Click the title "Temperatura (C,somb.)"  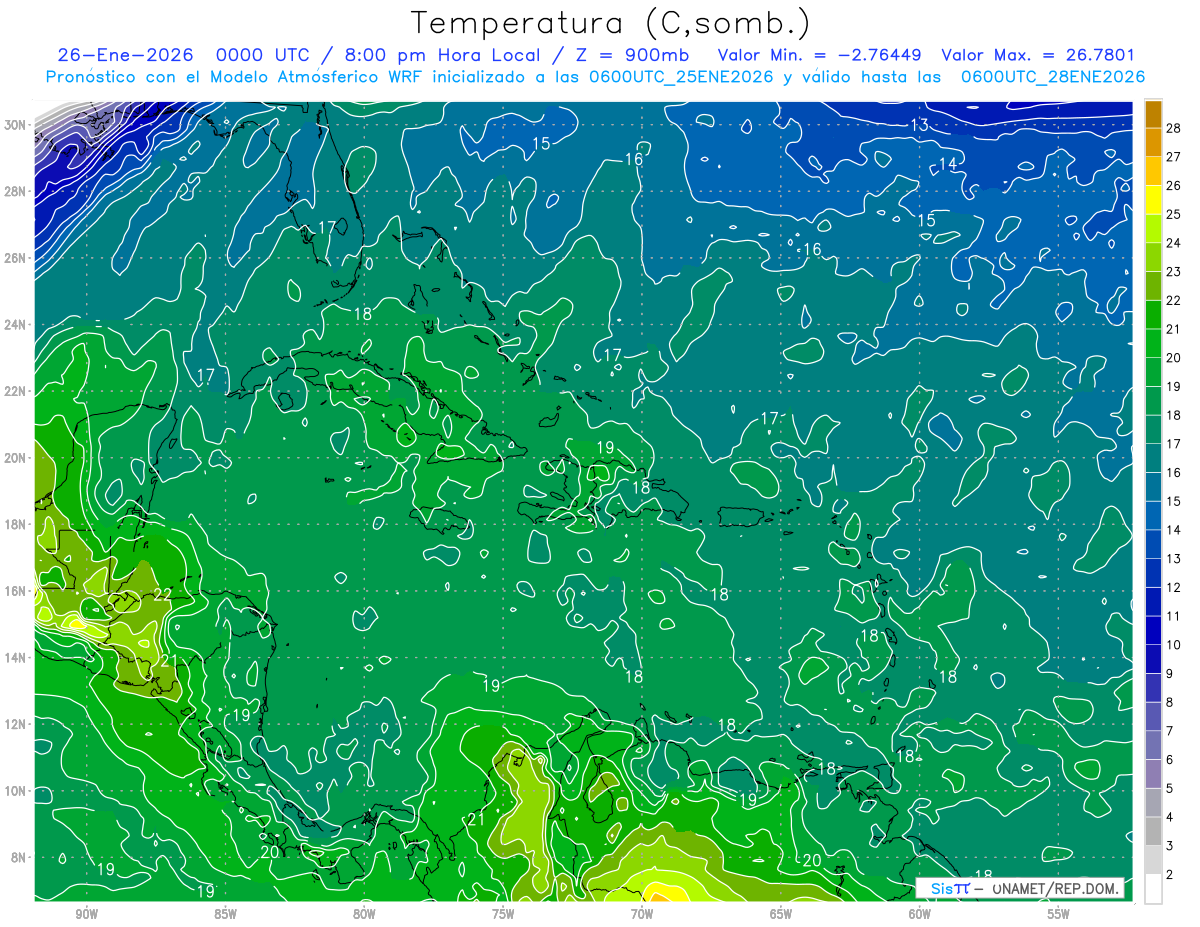[609, 24]
